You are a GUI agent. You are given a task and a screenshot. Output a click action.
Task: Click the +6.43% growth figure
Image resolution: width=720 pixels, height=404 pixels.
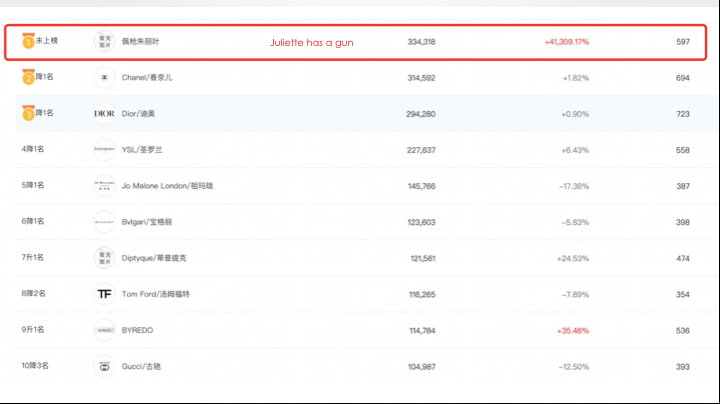point(575,150)
